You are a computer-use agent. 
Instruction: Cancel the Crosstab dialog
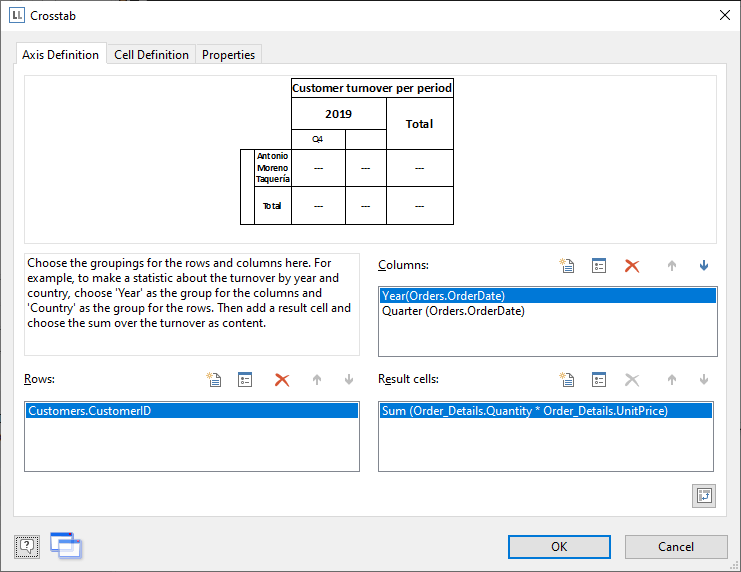pos(676,546)
